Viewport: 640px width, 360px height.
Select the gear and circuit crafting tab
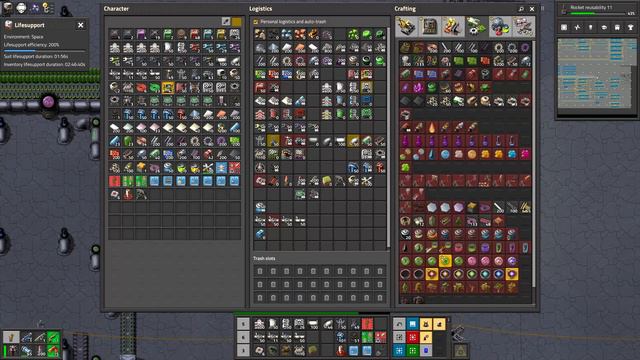(x=476, y=27)
